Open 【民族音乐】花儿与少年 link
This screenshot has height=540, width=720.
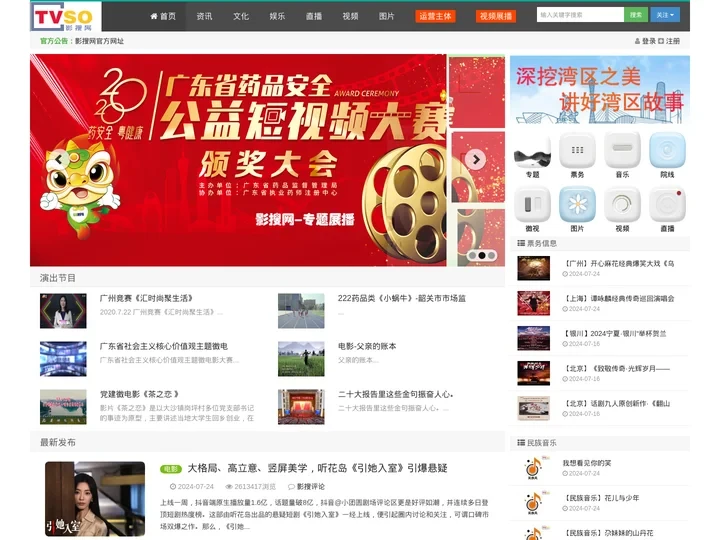tap(601, 498)
